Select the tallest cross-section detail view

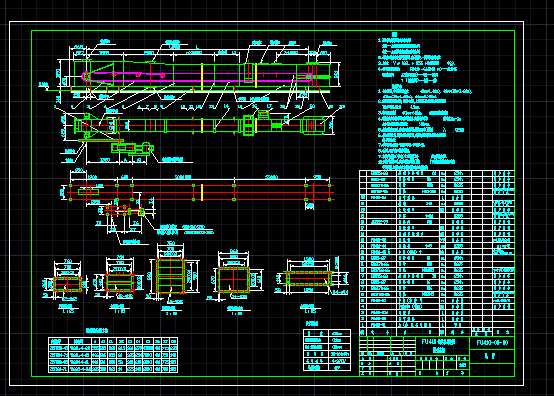coord(171,276)
